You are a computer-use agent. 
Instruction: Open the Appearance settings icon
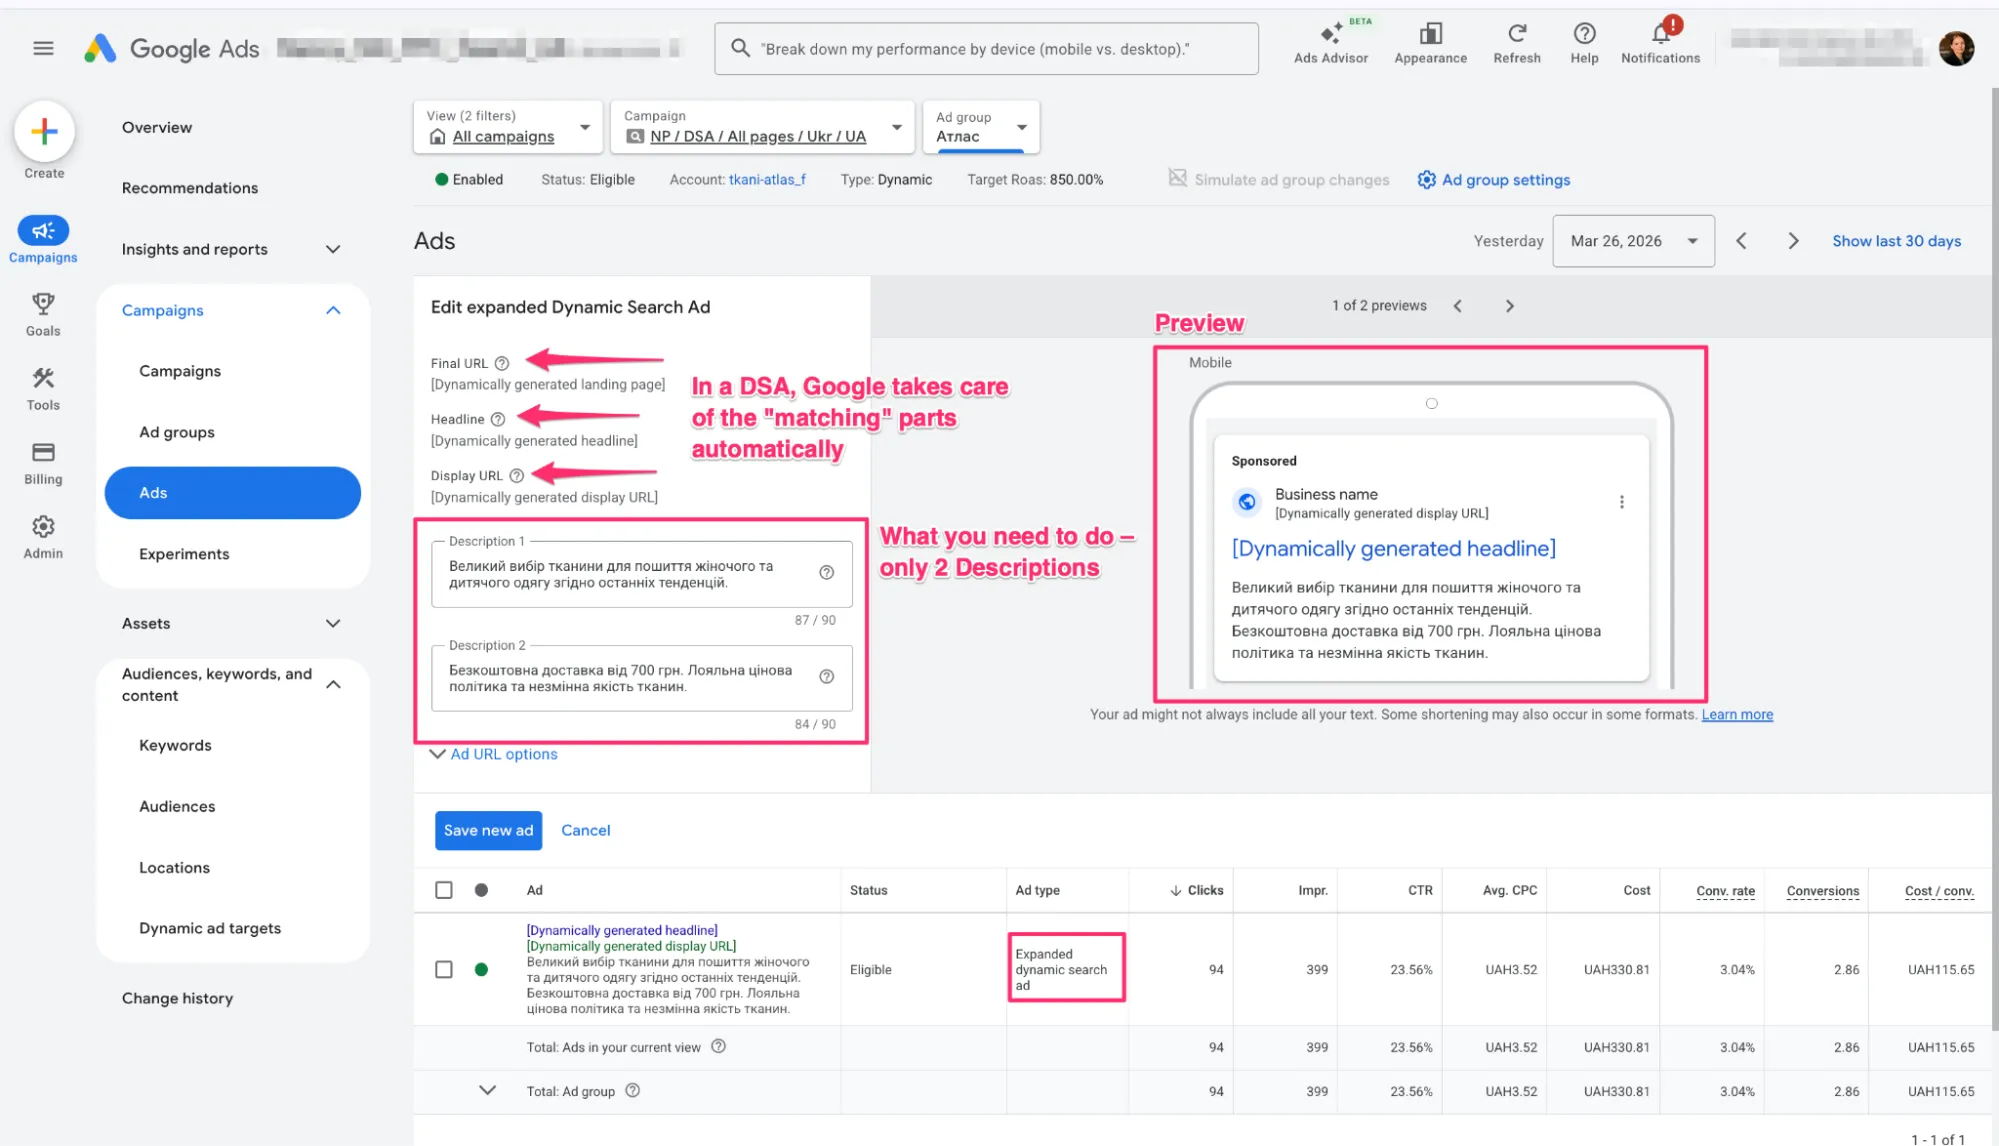(x=1430, y=34)
